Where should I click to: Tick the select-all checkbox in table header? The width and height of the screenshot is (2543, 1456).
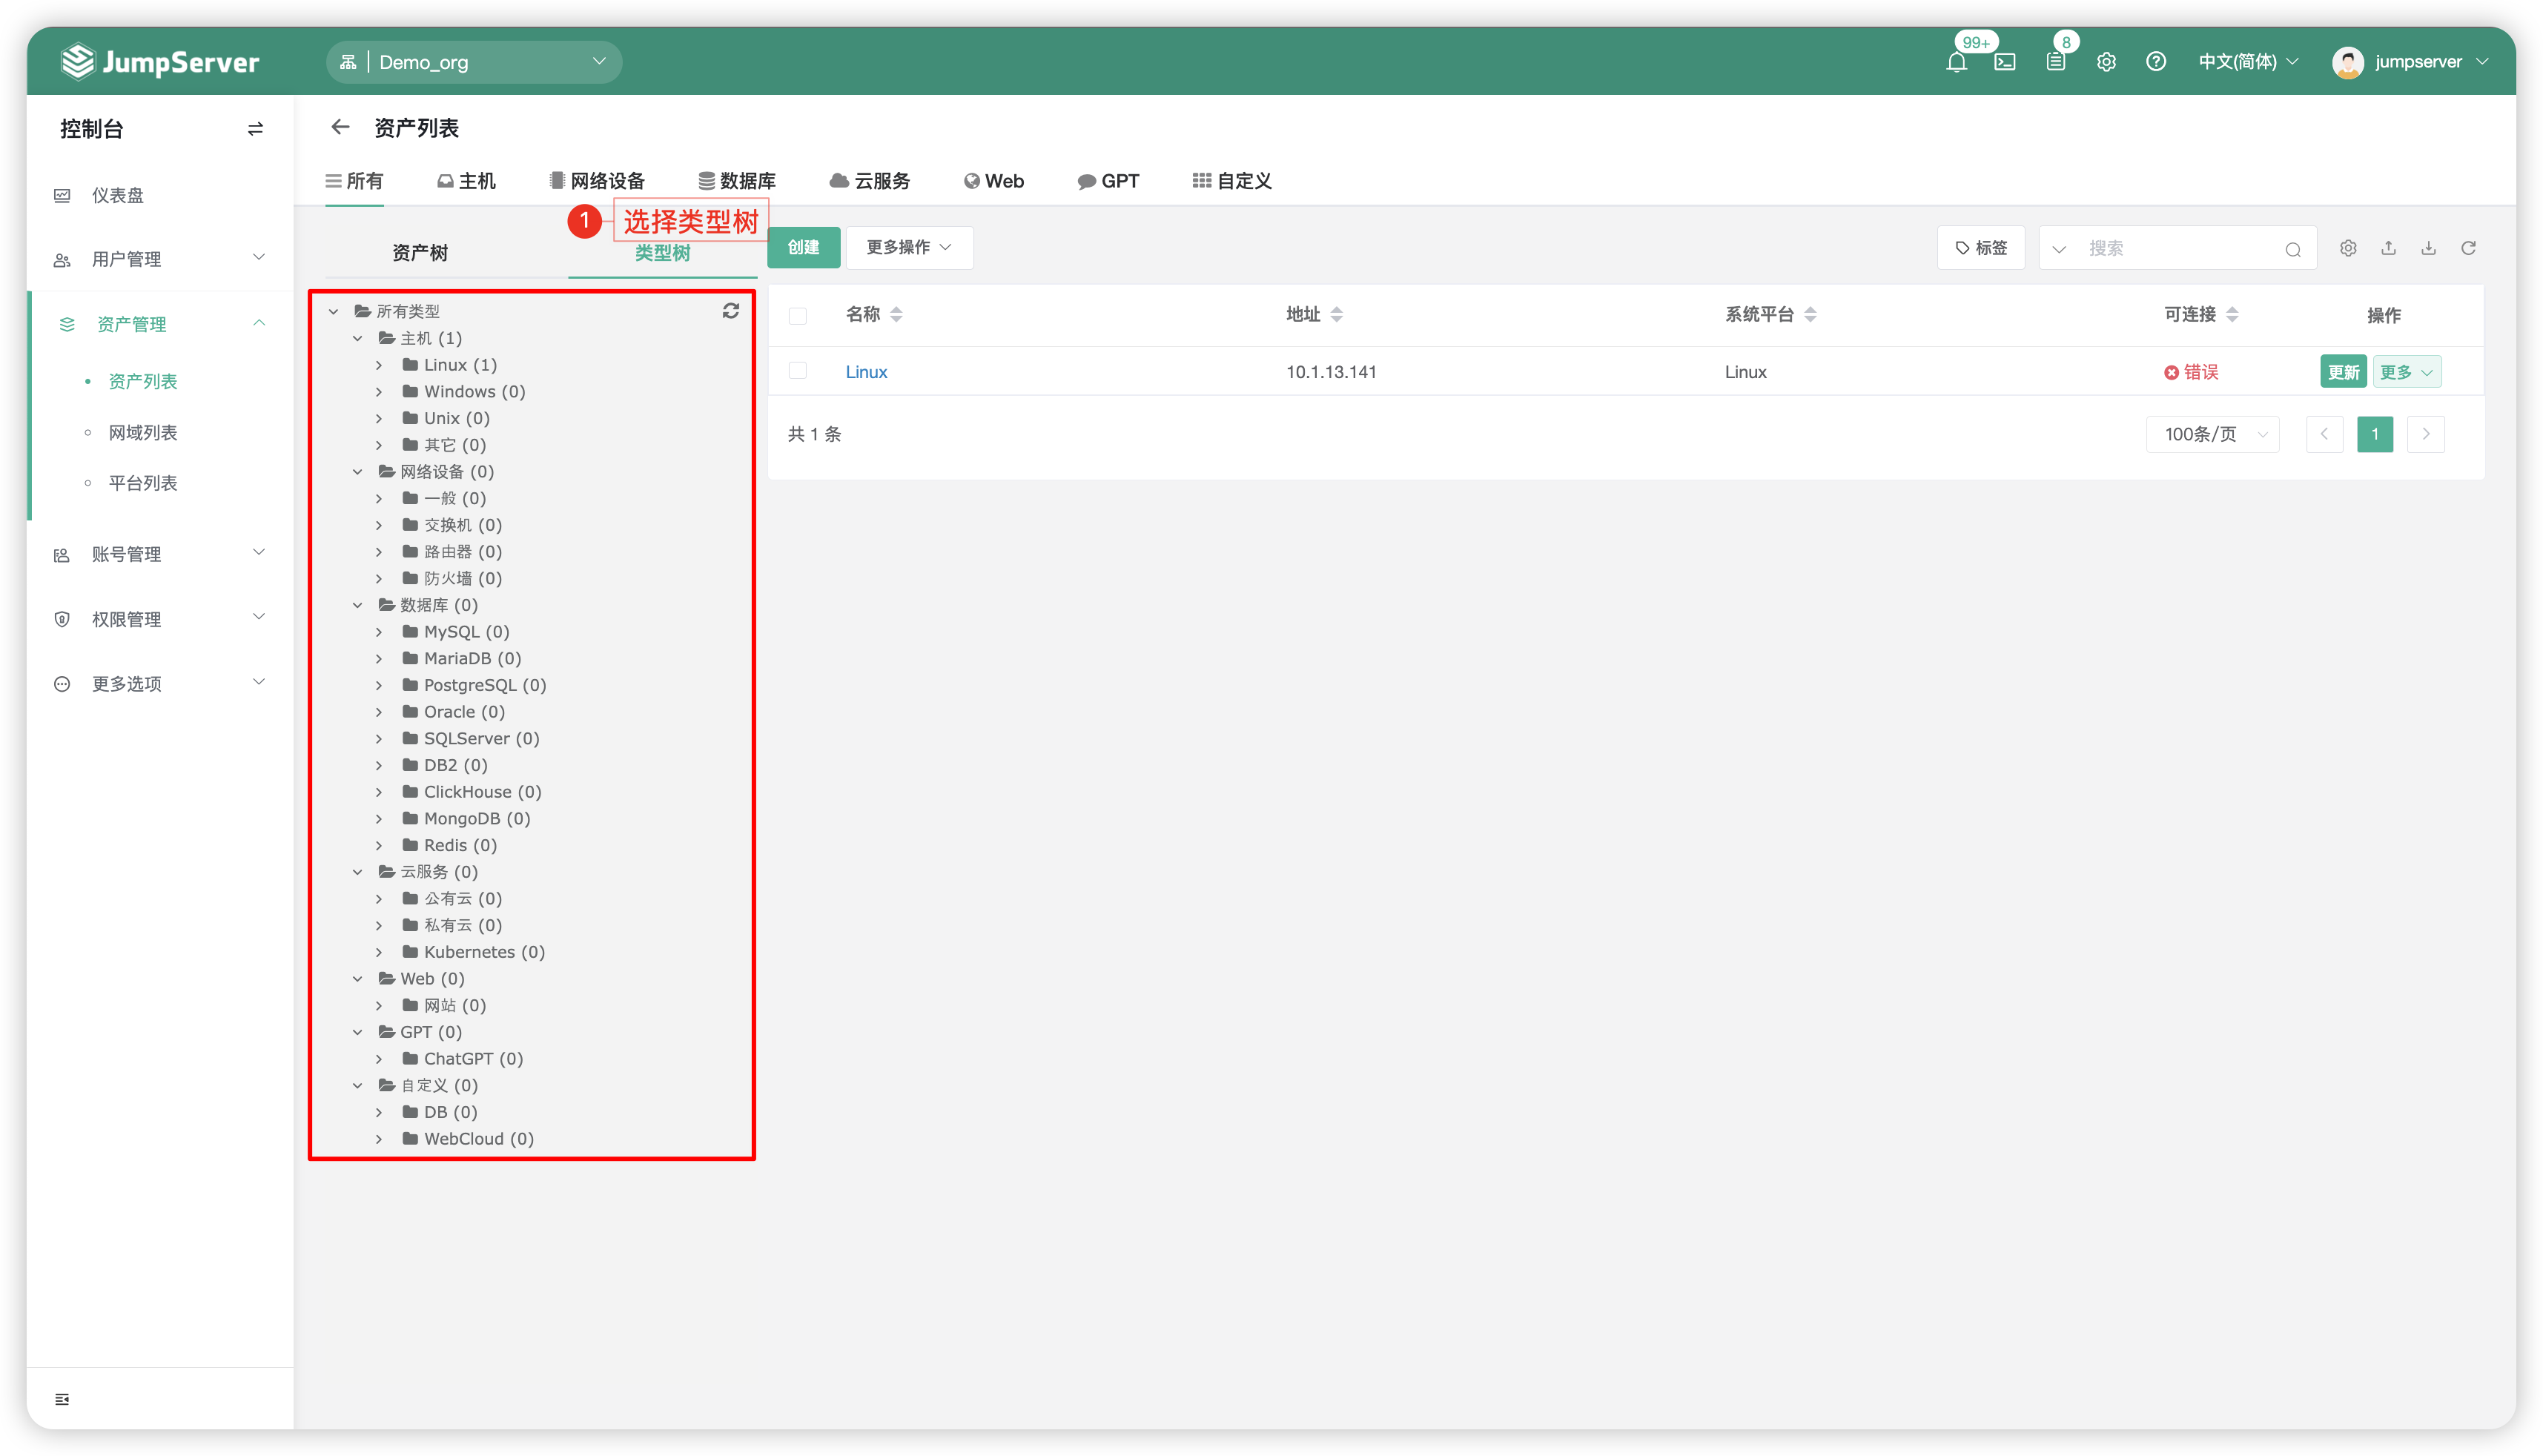pyautogui.click(x=797, y=316)
